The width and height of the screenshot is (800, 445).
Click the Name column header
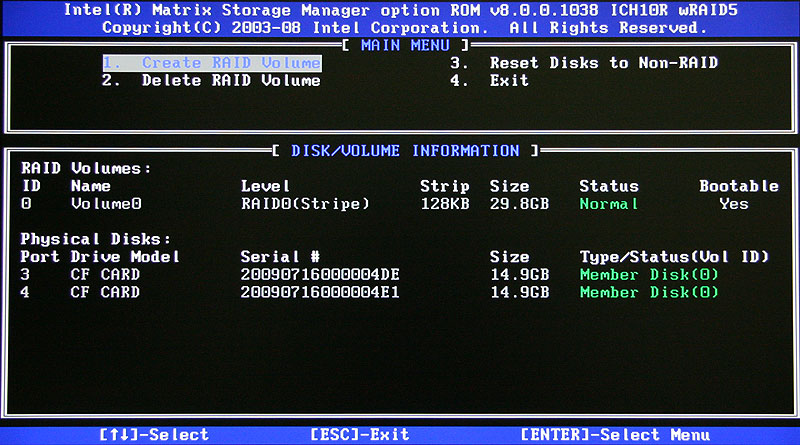(91, 186)
